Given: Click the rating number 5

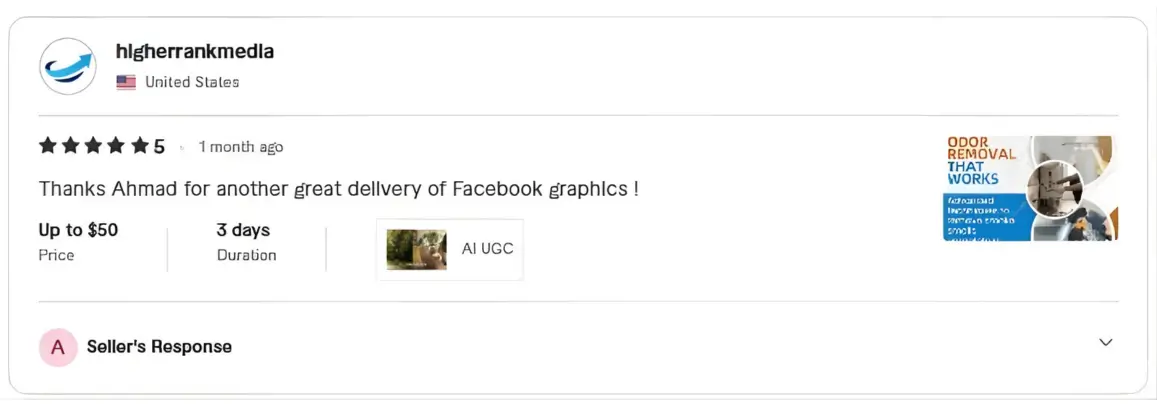Looking at the screenshot, I should coord(159,147).
